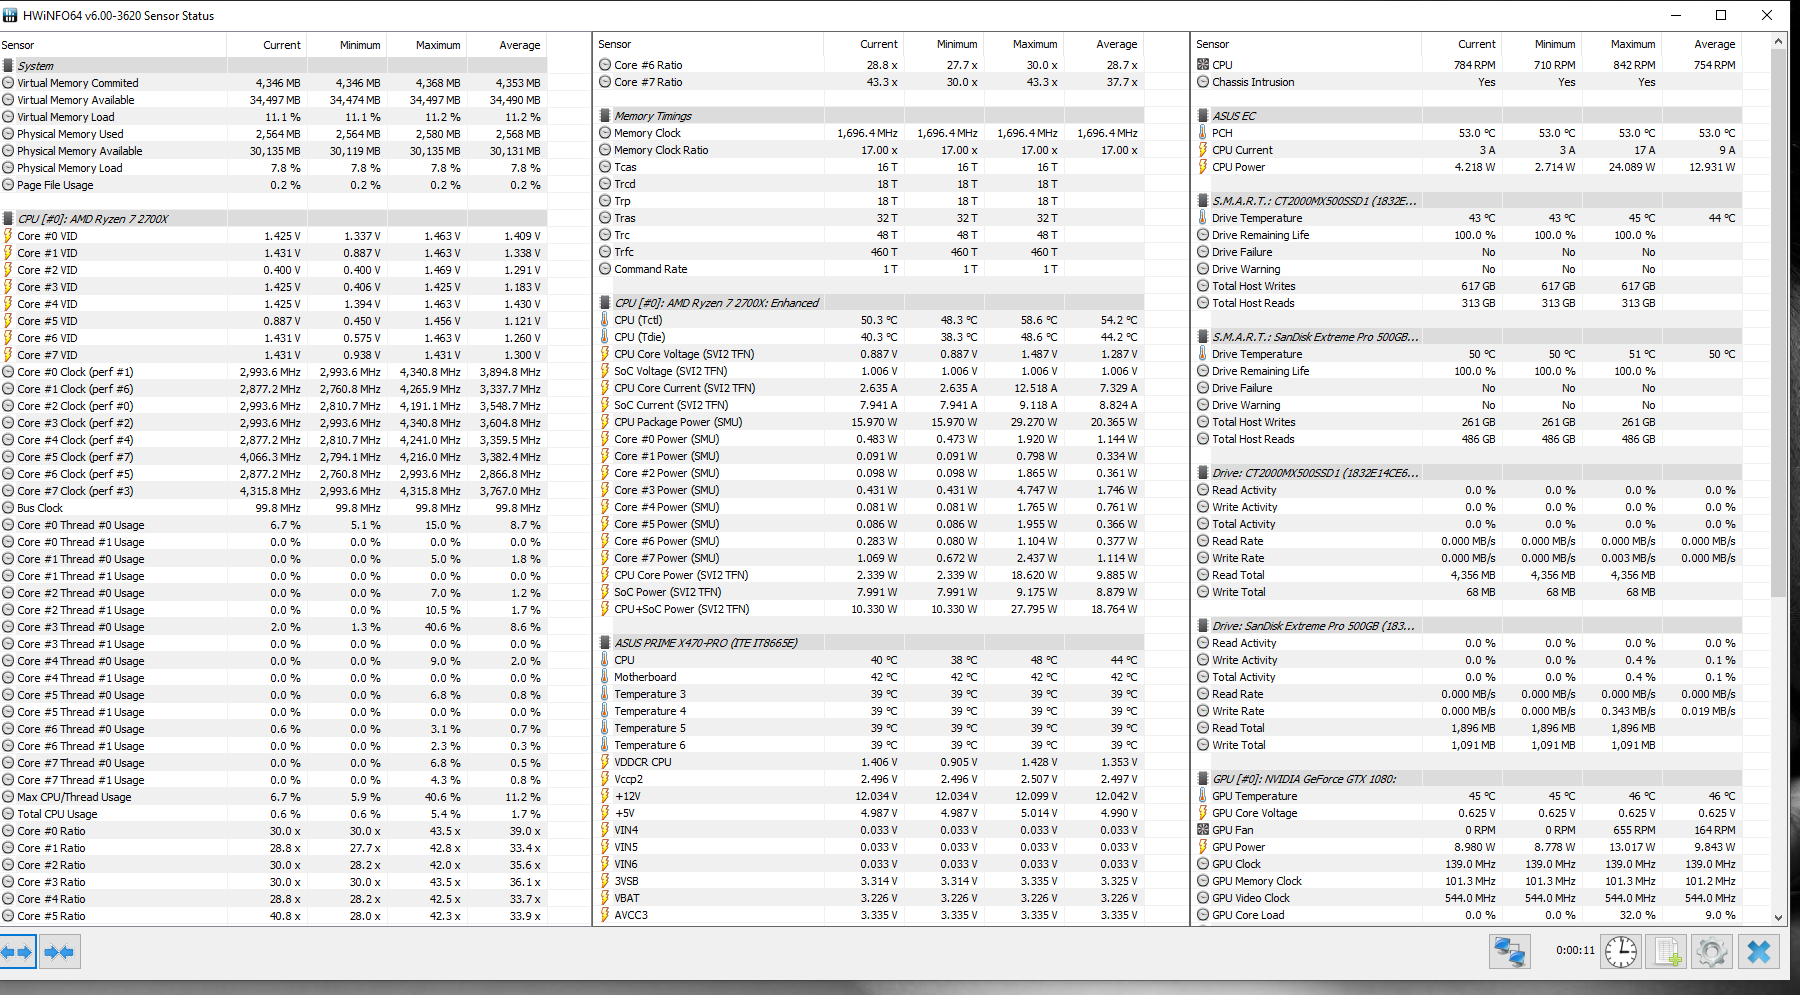Screen dimensions: 1800x995
Task: Close sensors with the blue X button
Action: pyautogui.click(x=1759, y=951)
